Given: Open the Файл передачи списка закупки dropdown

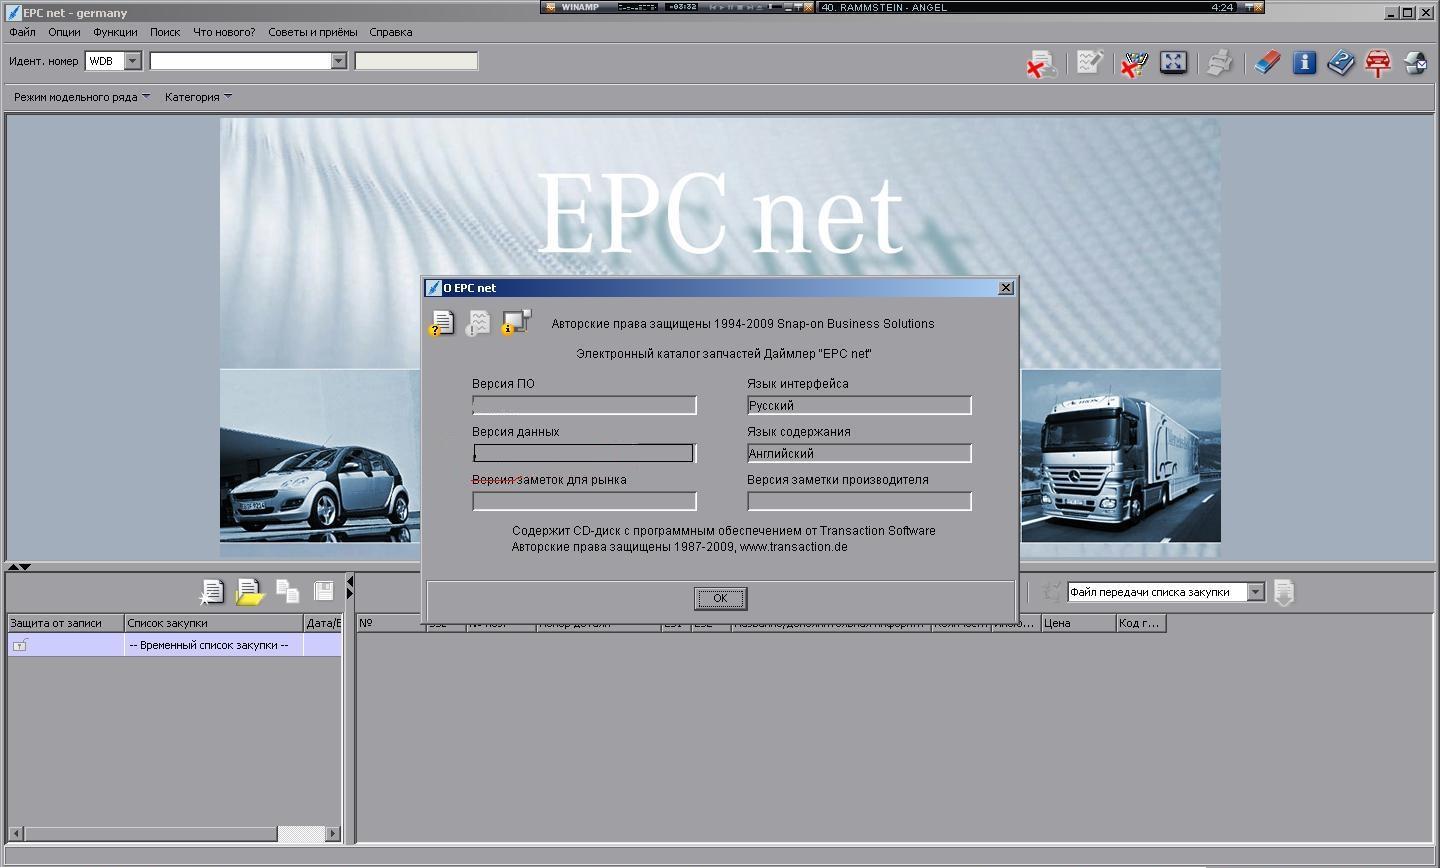Looking at the screenshot, I should click(1256, 592).
